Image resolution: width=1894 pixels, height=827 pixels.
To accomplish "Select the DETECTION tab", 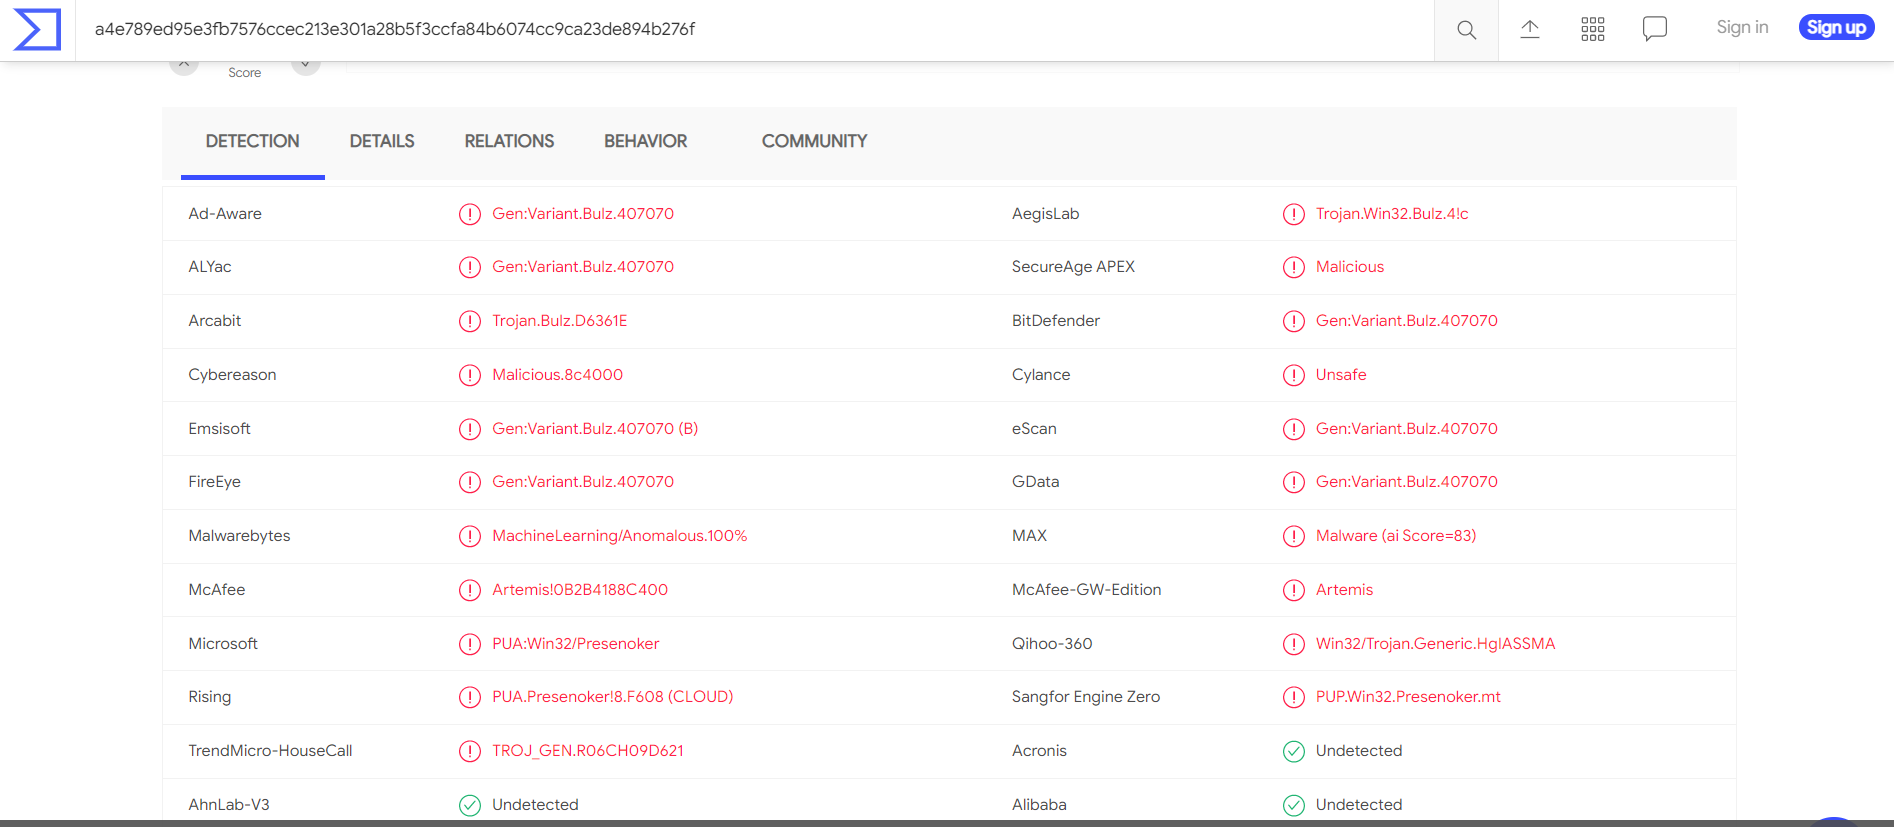I will pyautogui.click(x=252, y=142).
